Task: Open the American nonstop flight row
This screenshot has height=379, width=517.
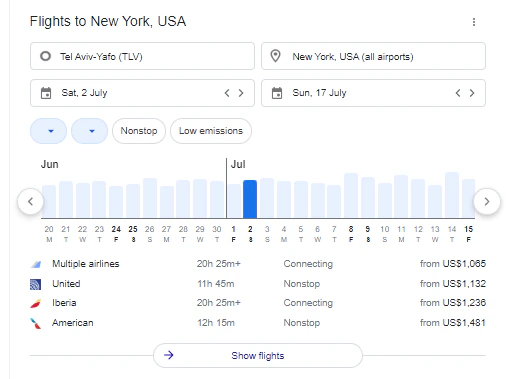Action: (x=258, y=323)
